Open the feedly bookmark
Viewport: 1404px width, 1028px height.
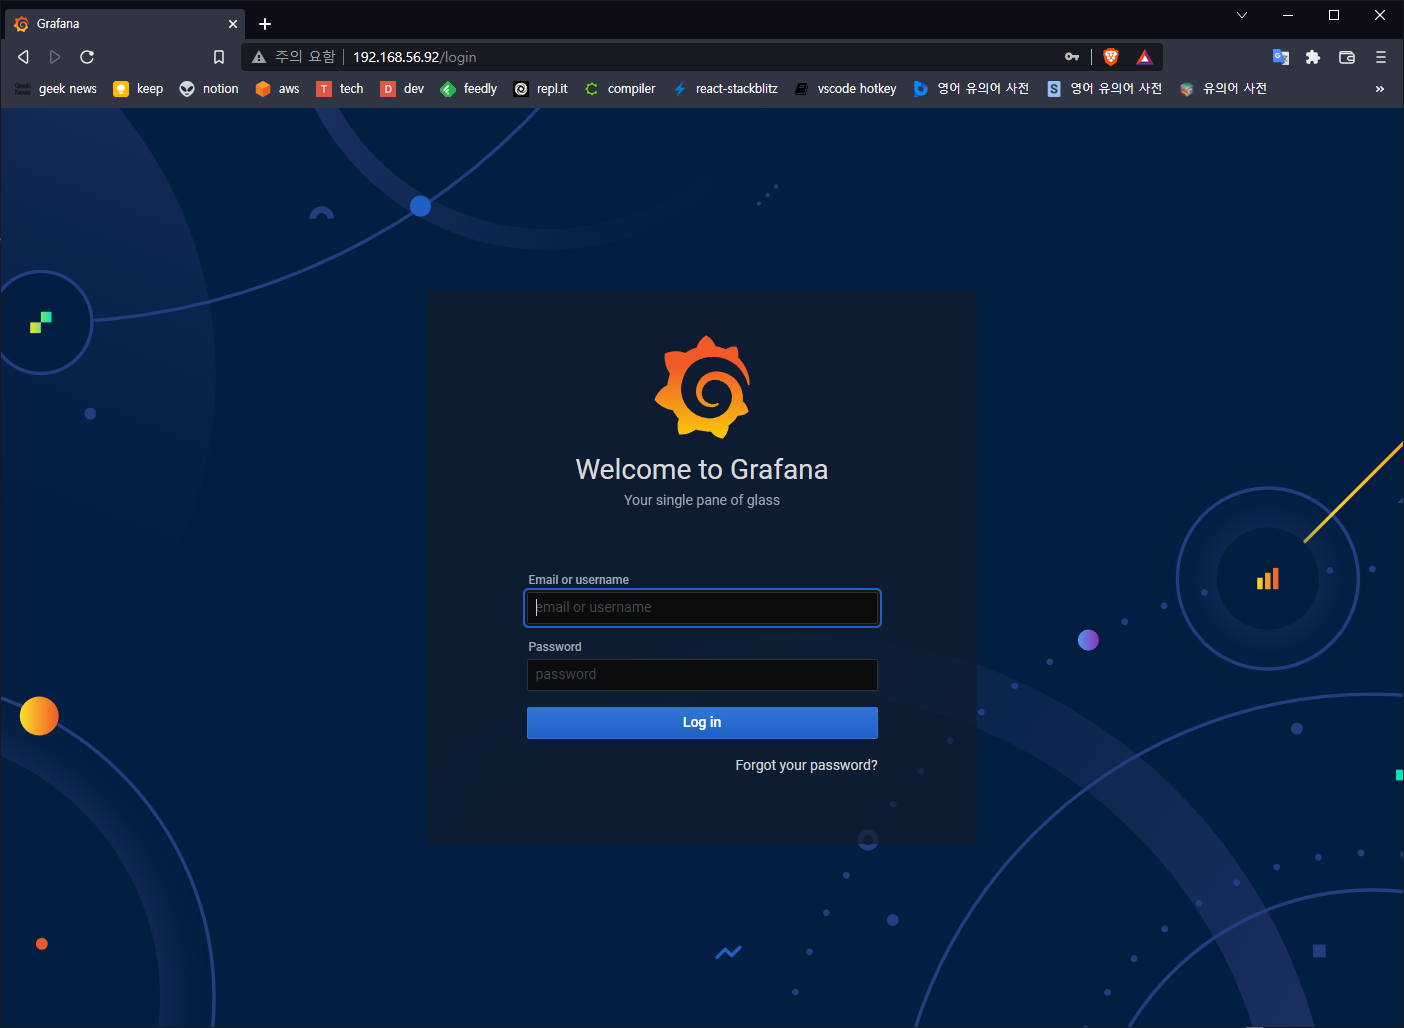[469, 89]
